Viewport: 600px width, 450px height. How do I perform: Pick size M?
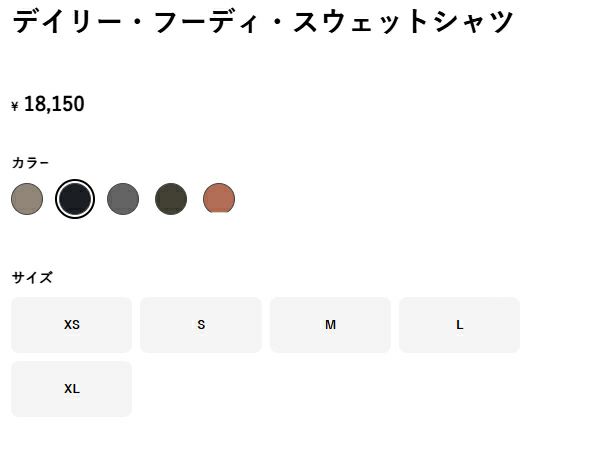[330, 325]
